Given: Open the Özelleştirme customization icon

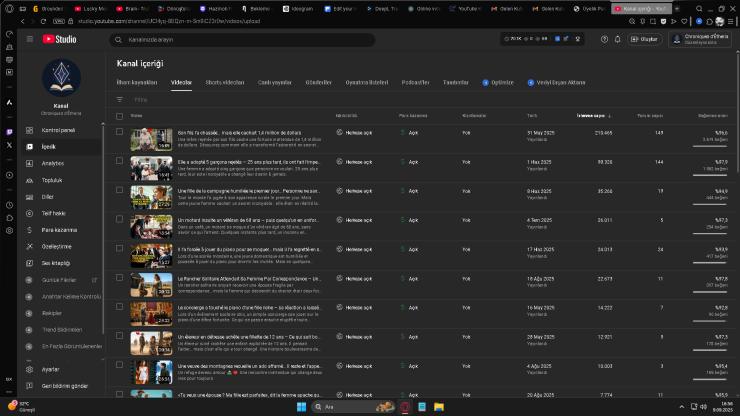Looking at the screenshot, I should pyautogui.click(x=29, y=246).
